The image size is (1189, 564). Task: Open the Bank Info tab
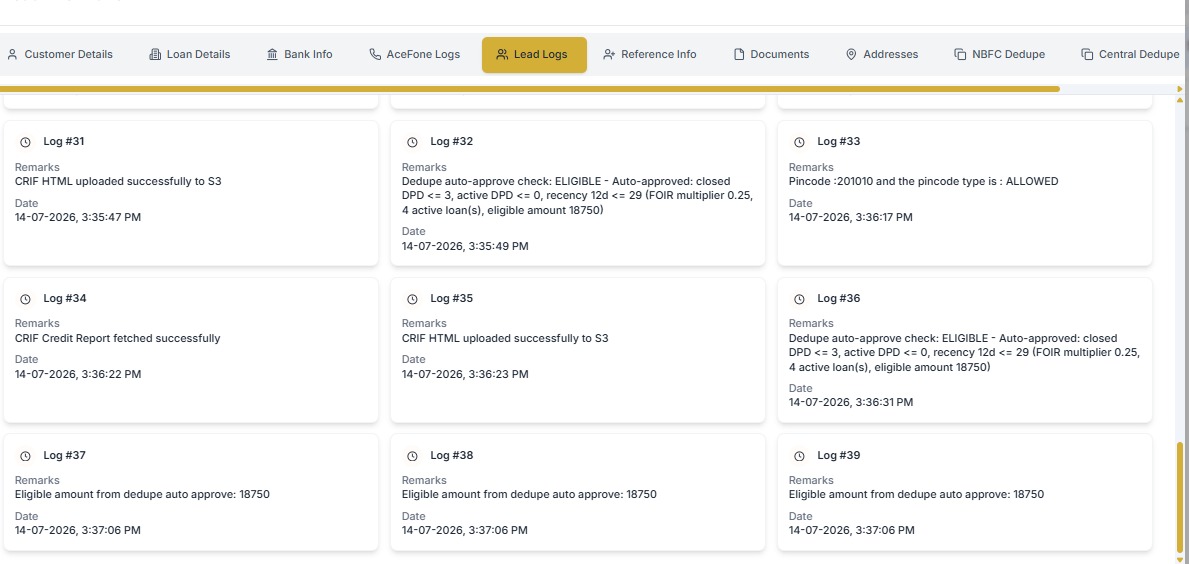(x=300, y=55)
